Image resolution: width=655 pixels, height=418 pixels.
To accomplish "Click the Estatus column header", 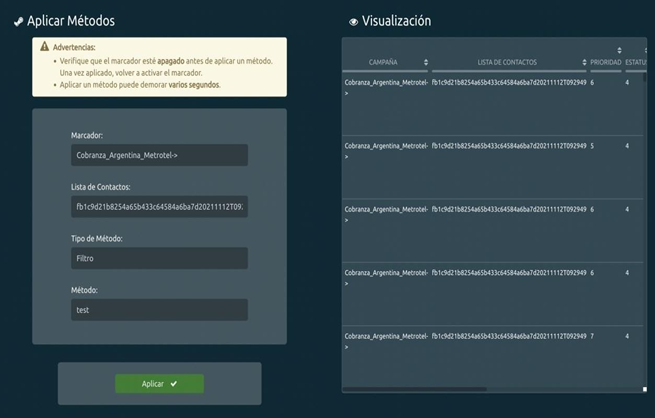I will point(636,63).
